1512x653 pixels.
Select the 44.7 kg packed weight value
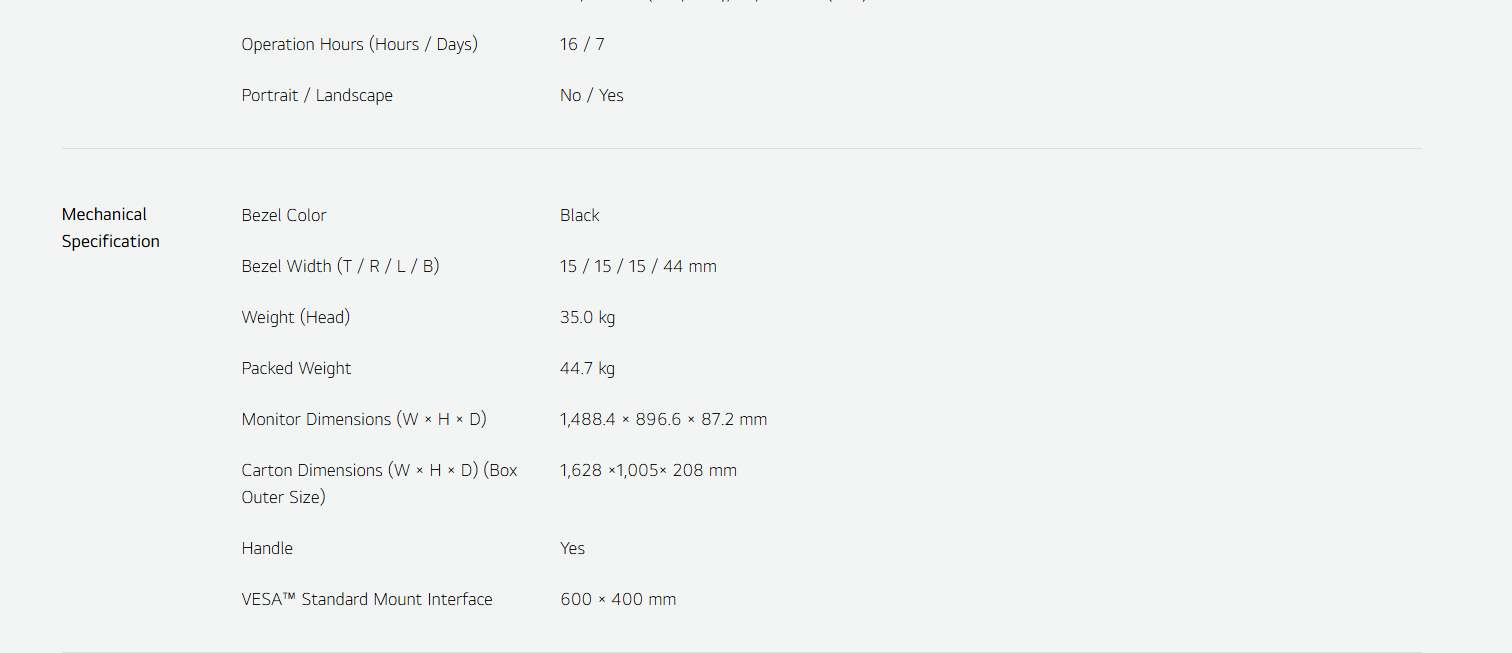587,369
